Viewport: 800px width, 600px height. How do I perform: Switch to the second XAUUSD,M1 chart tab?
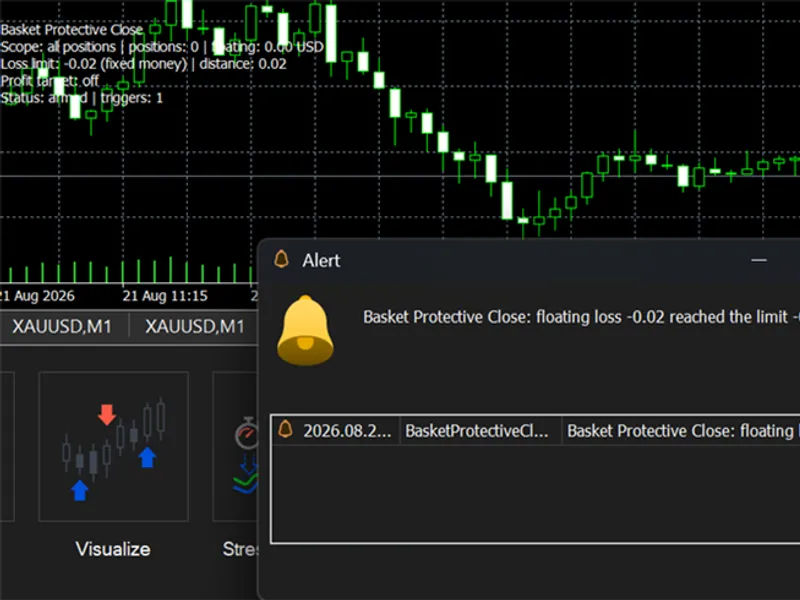pyautogui.click(x=194, y=327)
